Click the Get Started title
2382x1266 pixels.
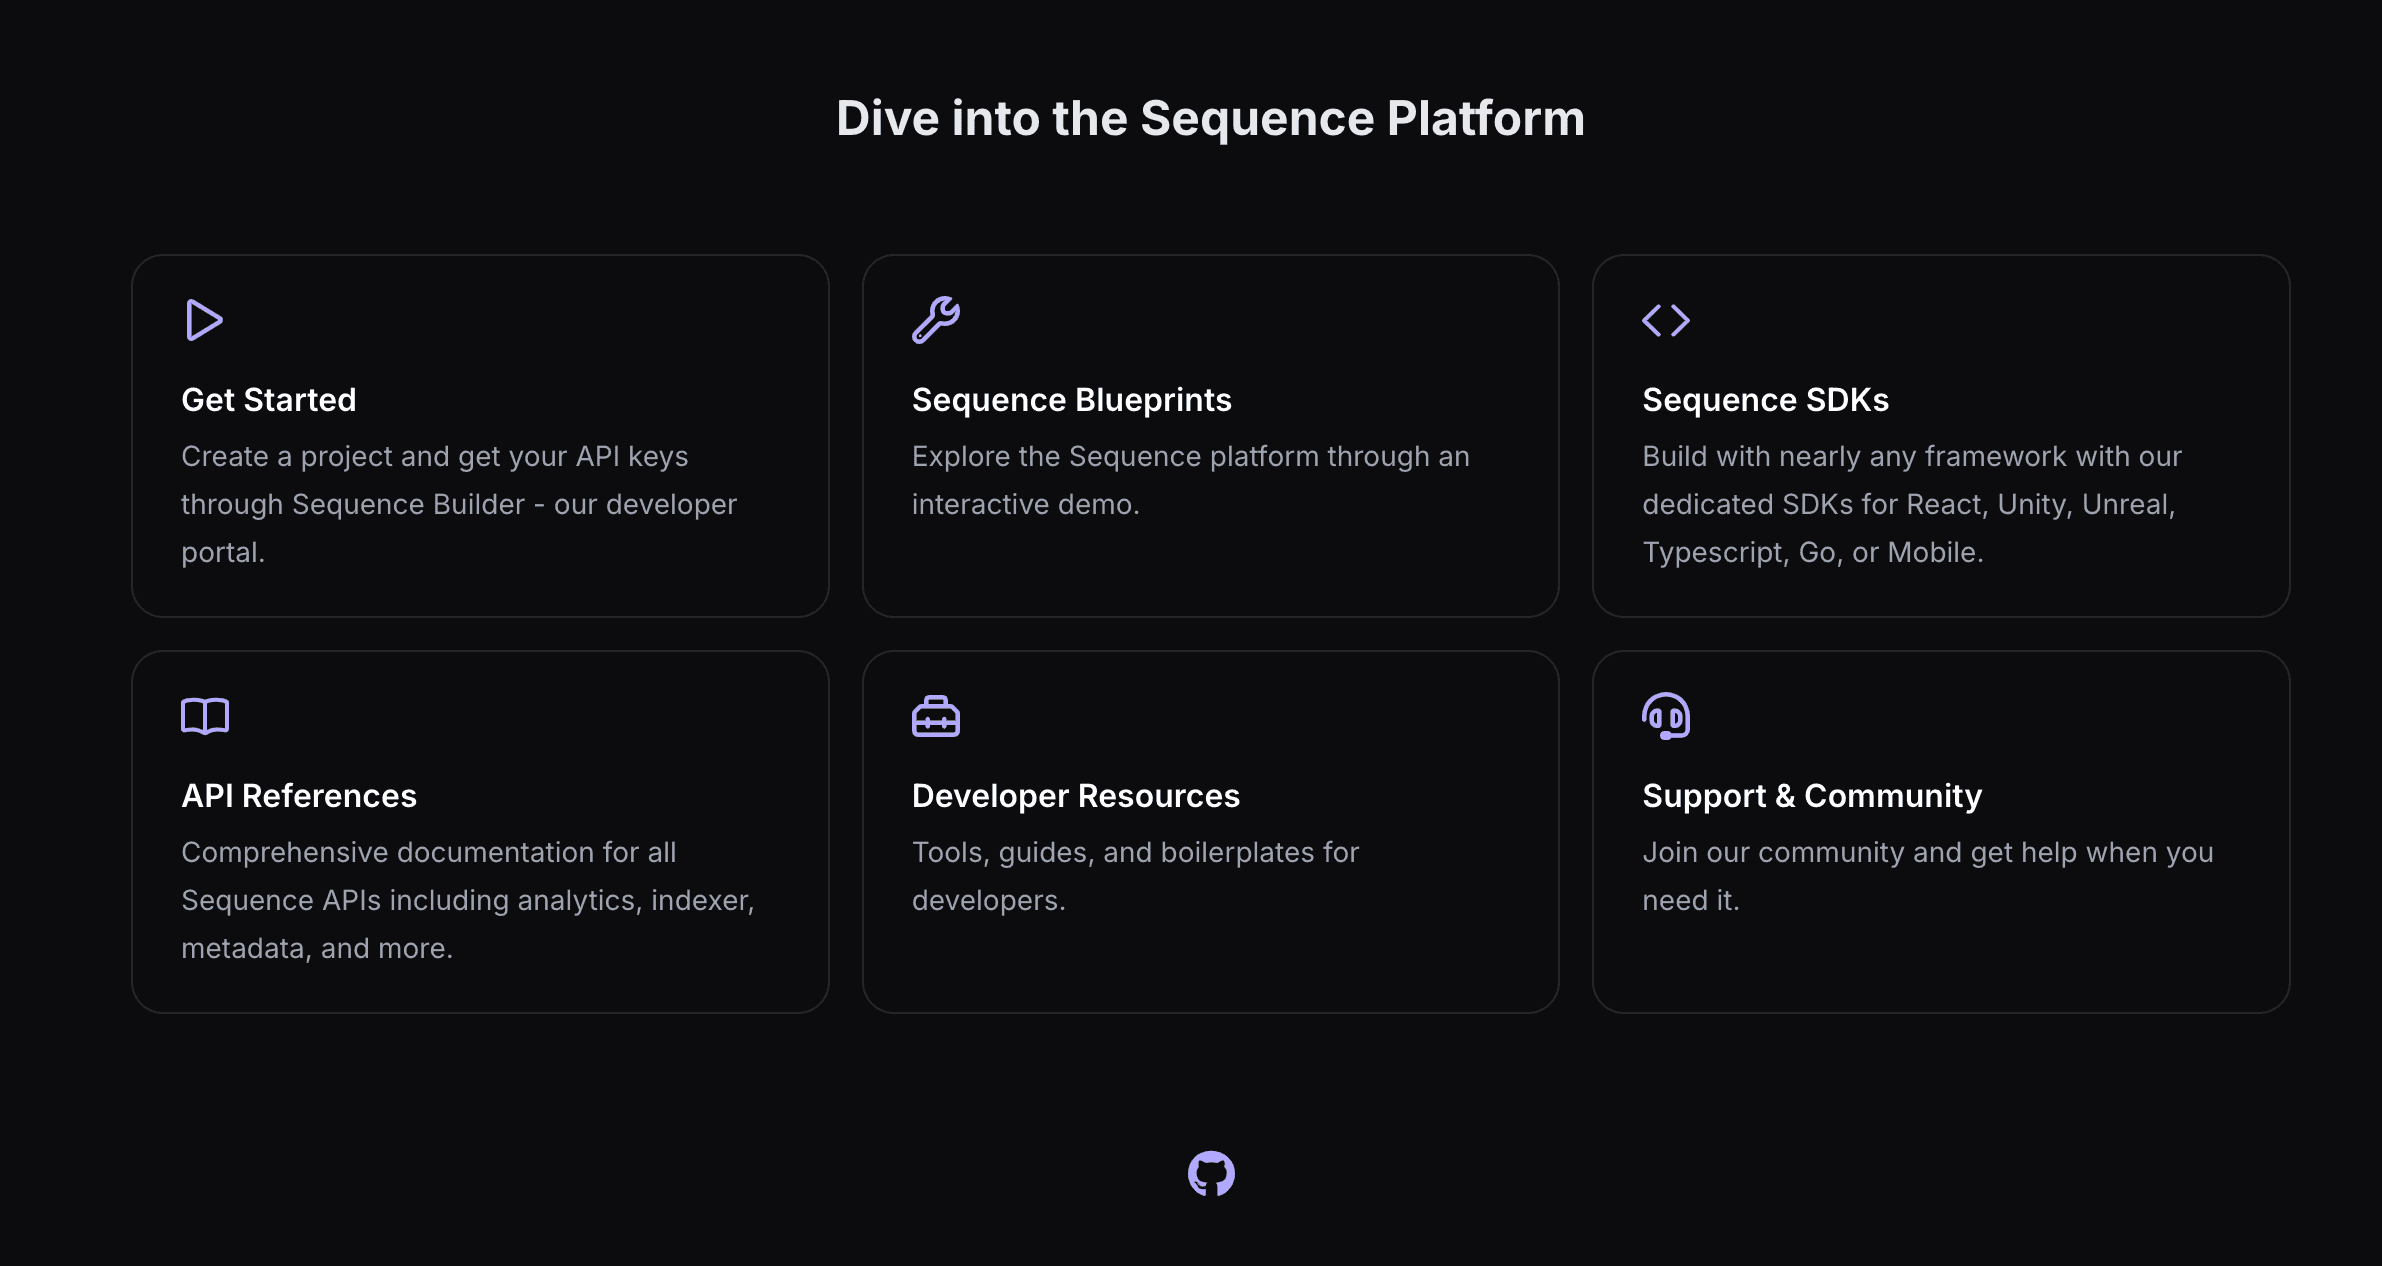click(268, 399)
